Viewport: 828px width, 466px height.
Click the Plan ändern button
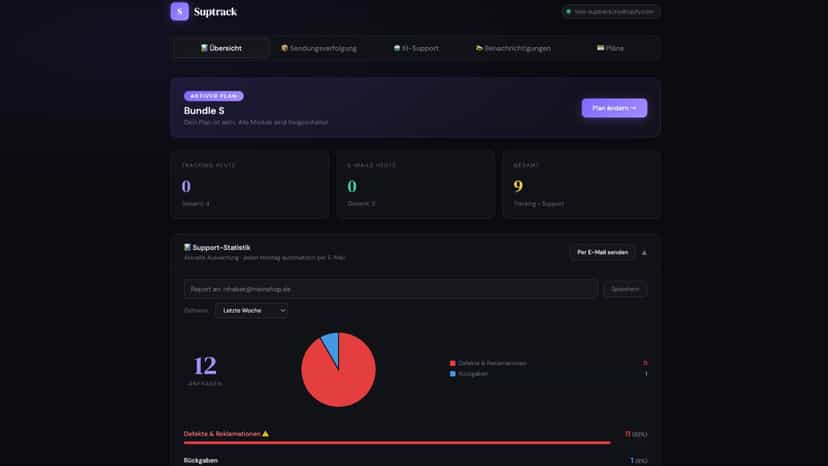click(x=614, y=108)
